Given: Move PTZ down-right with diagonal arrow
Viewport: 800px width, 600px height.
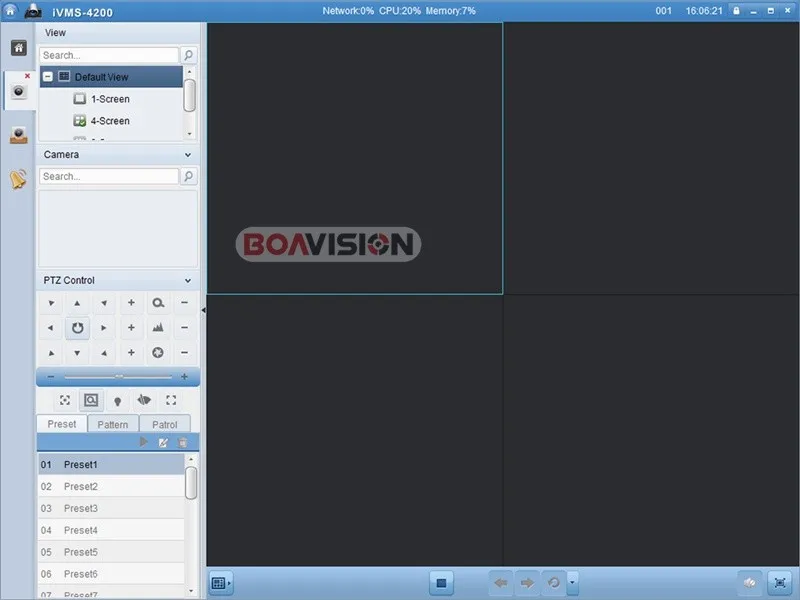Looking at the screenshot, I should click(x=104, y=353).
